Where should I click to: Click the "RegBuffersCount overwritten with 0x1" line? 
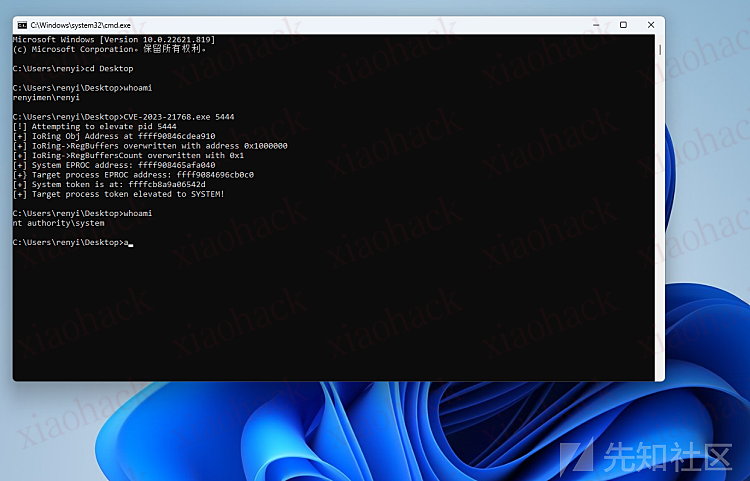pyautogui.click(x=128, y=155)
